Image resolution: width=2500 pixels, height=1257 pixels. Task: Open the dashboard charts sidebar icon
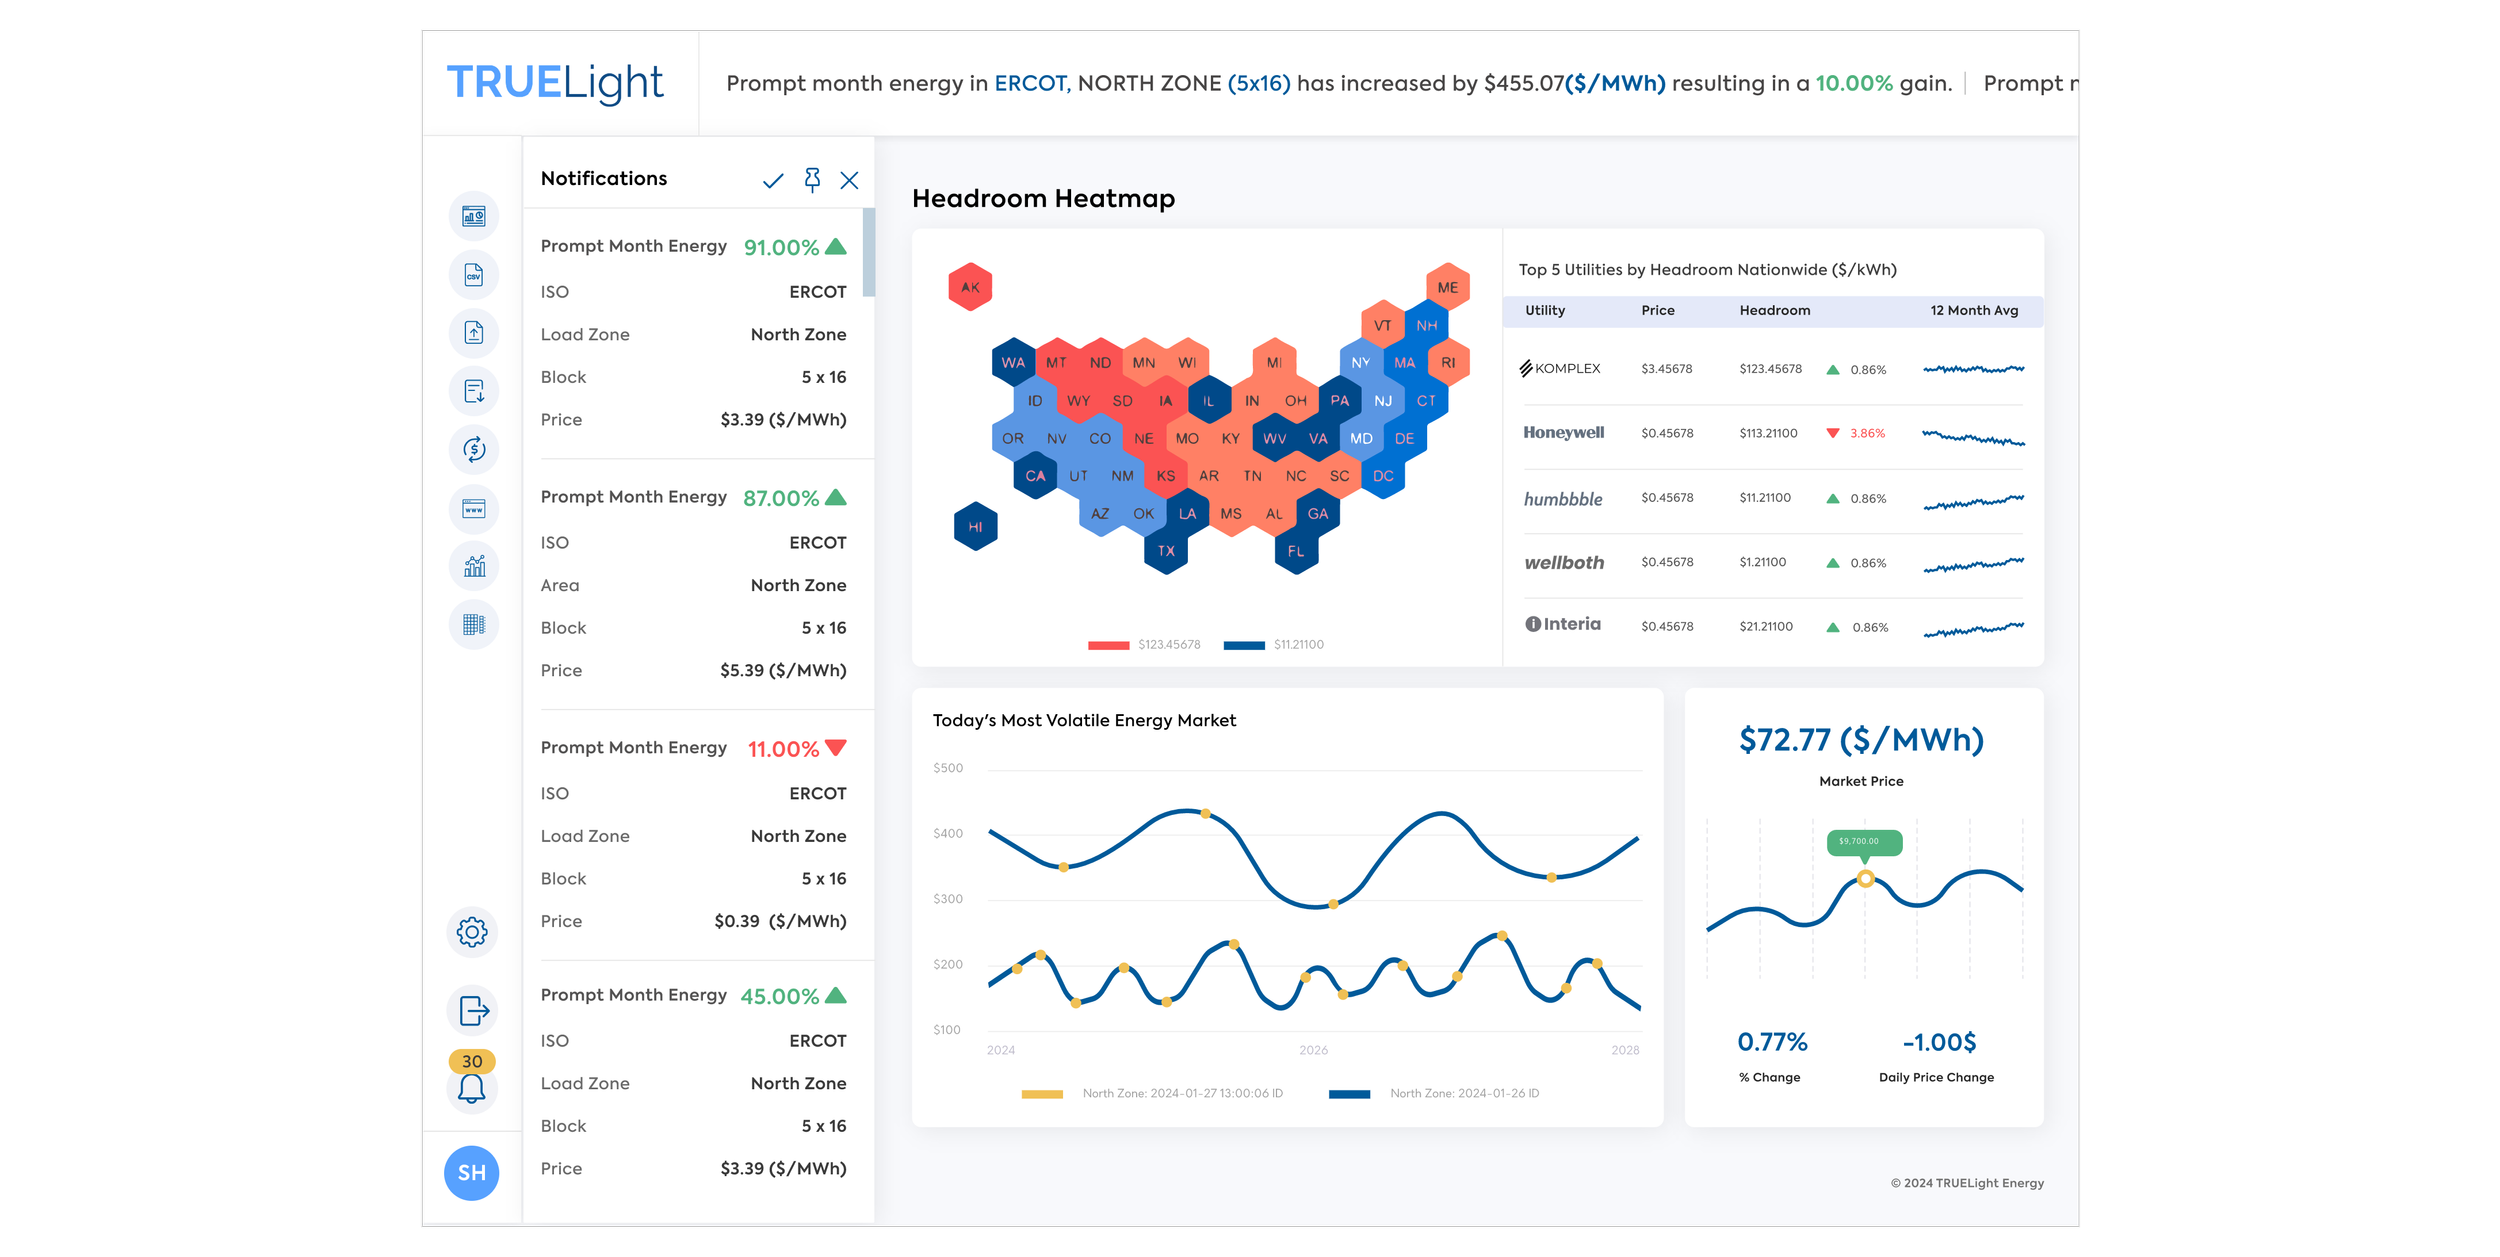tap(474, 216)
